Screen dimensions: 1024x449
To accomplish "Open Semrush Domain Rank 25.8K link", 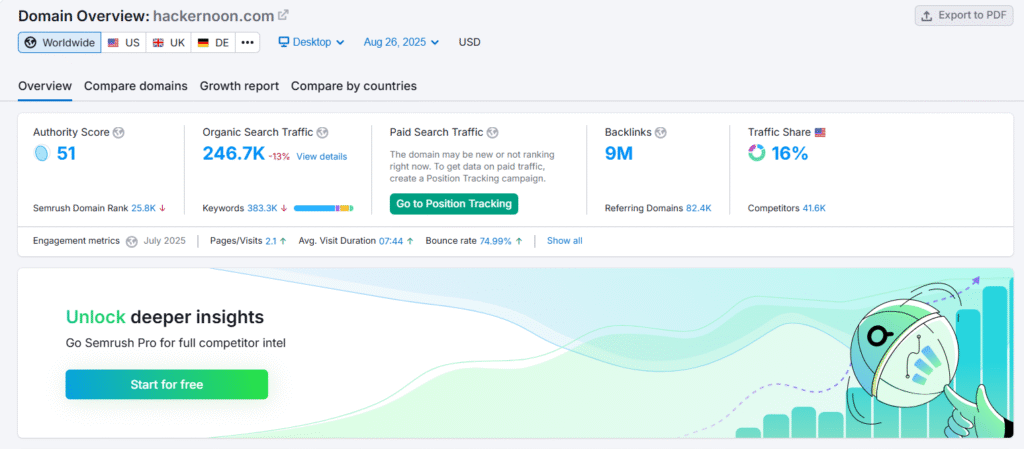I will tap(143, 208).
